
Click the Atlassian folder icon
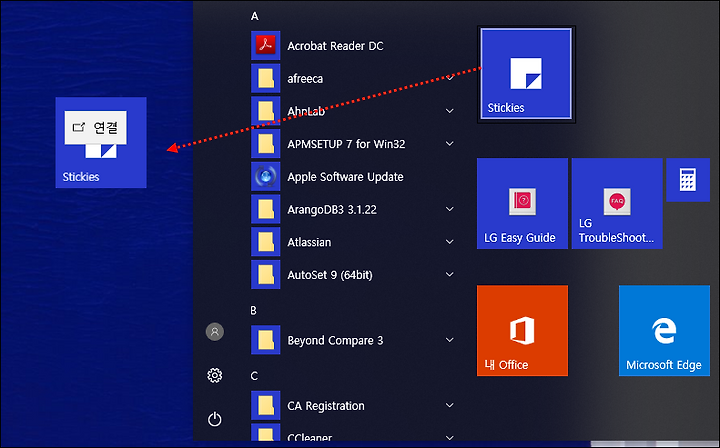pos(265,242)
